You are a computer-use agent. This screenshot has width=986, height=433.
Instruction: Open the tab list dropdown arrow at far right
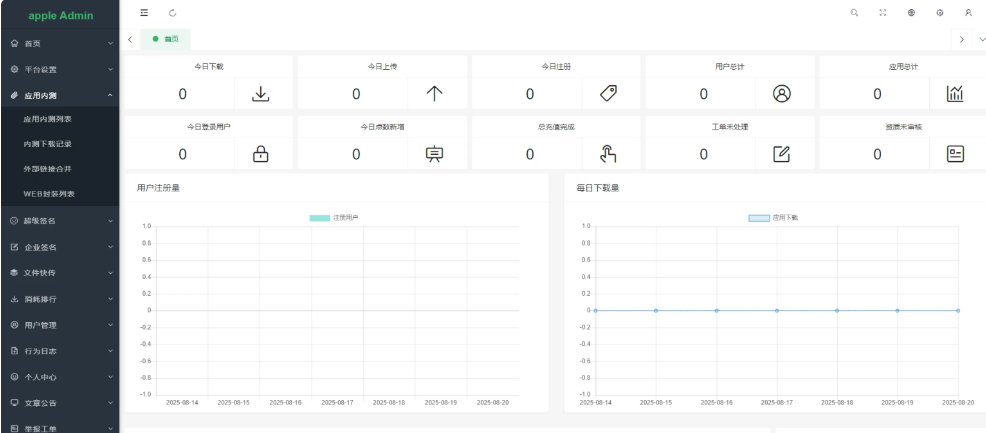pyautogui.click(x=979, y=39)
